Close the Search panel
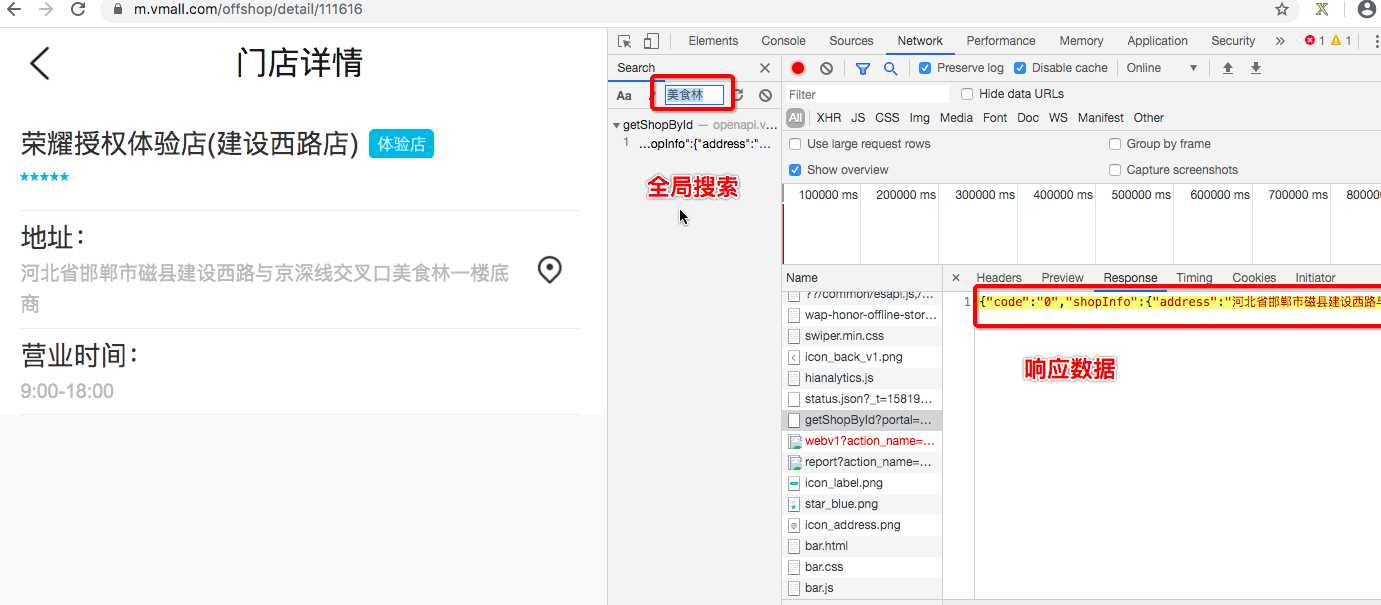1381x605 pixels. click(x=765, y=68)
